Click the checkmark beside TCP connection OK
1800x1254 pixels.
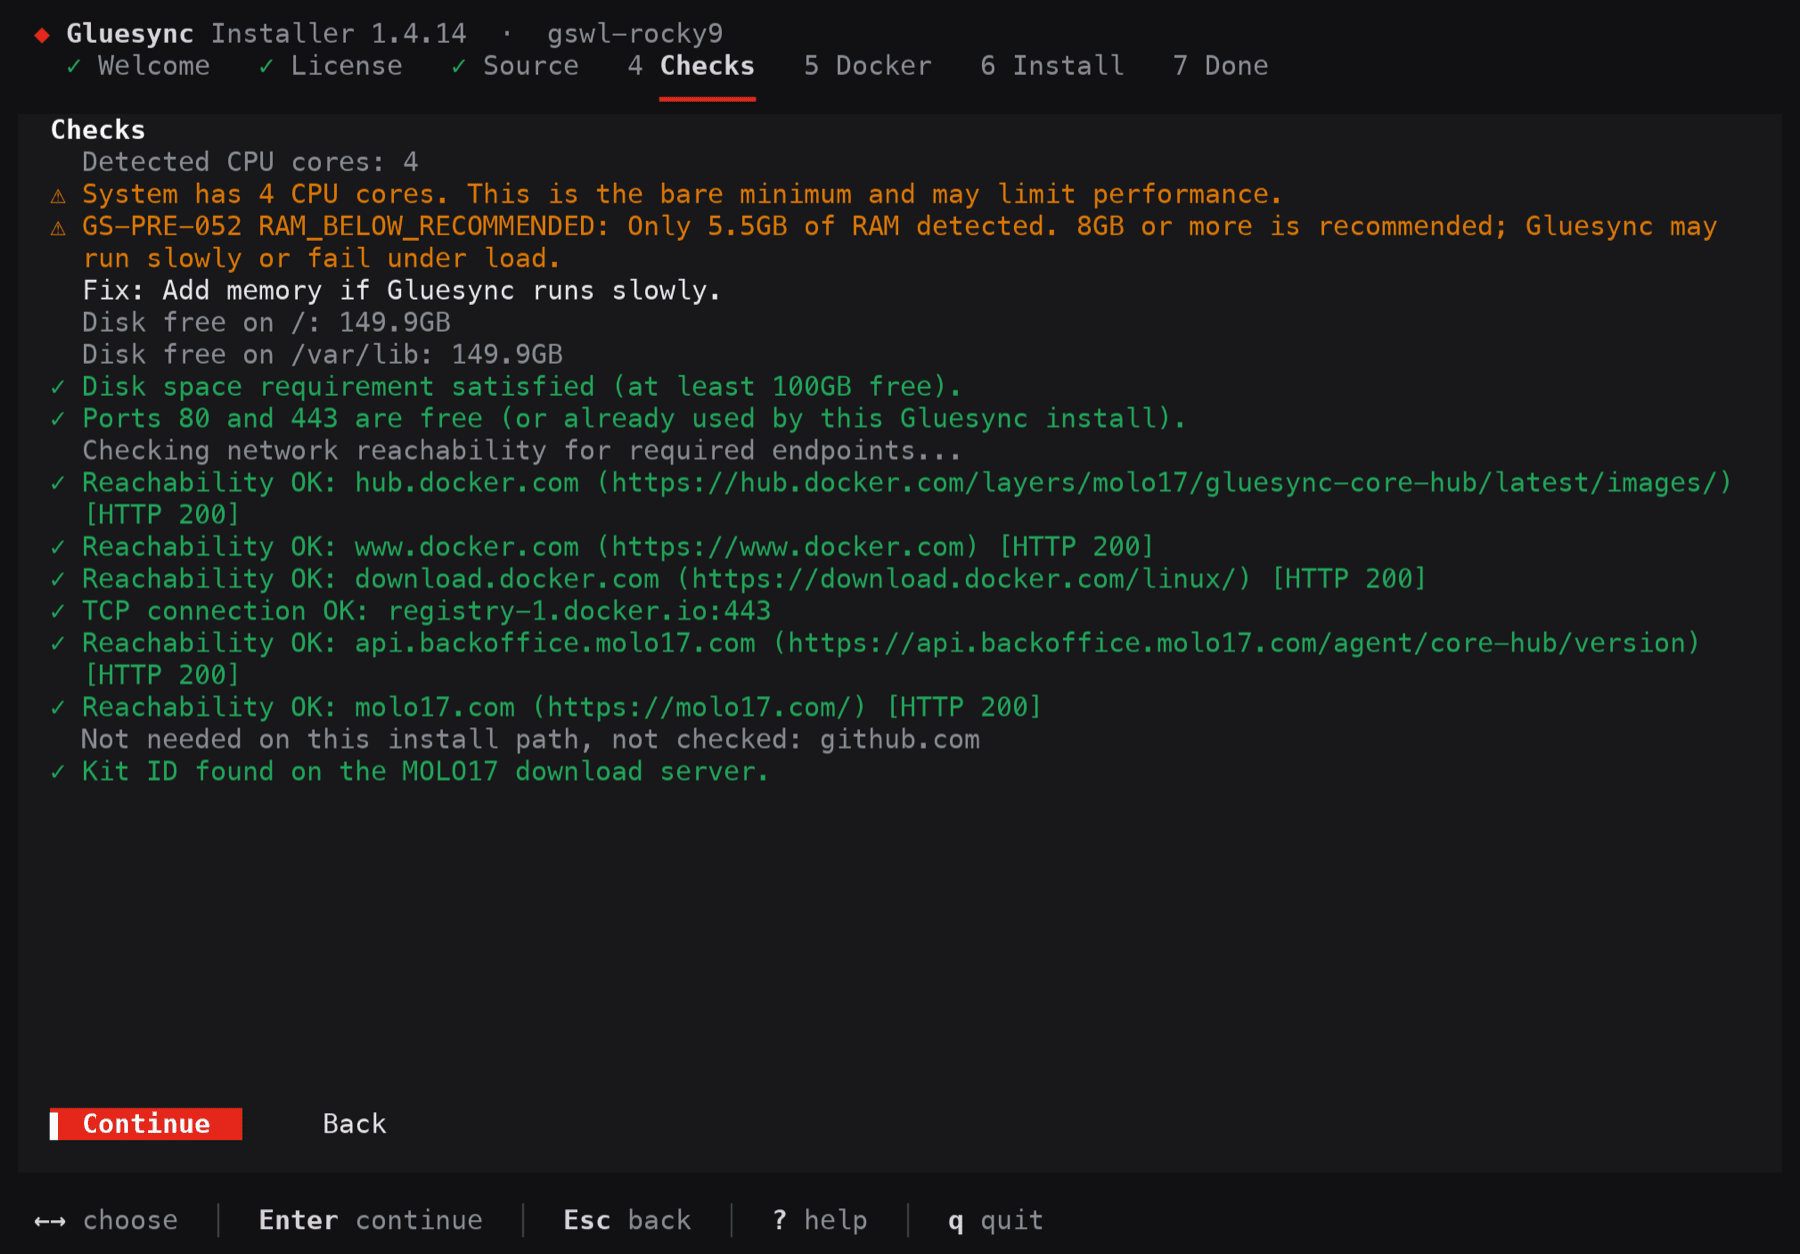click(58, 611)
